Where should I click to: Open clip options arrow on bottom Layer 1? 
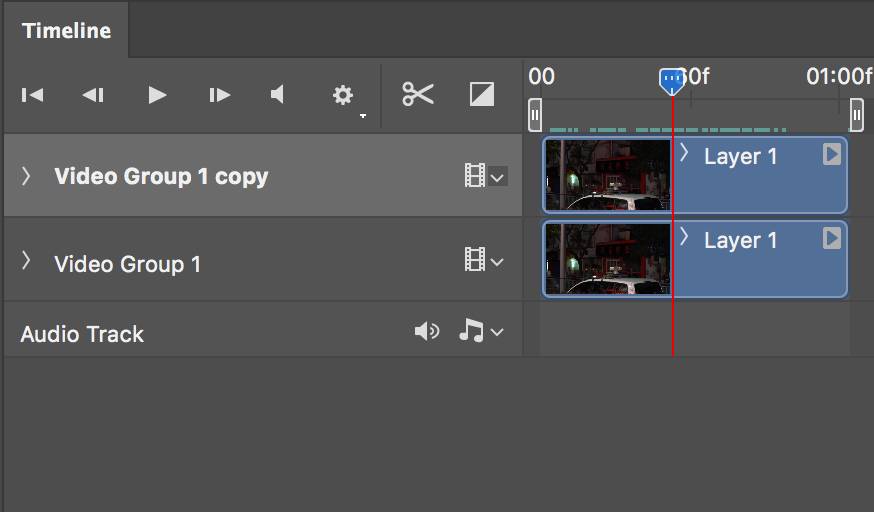point(831,238)
